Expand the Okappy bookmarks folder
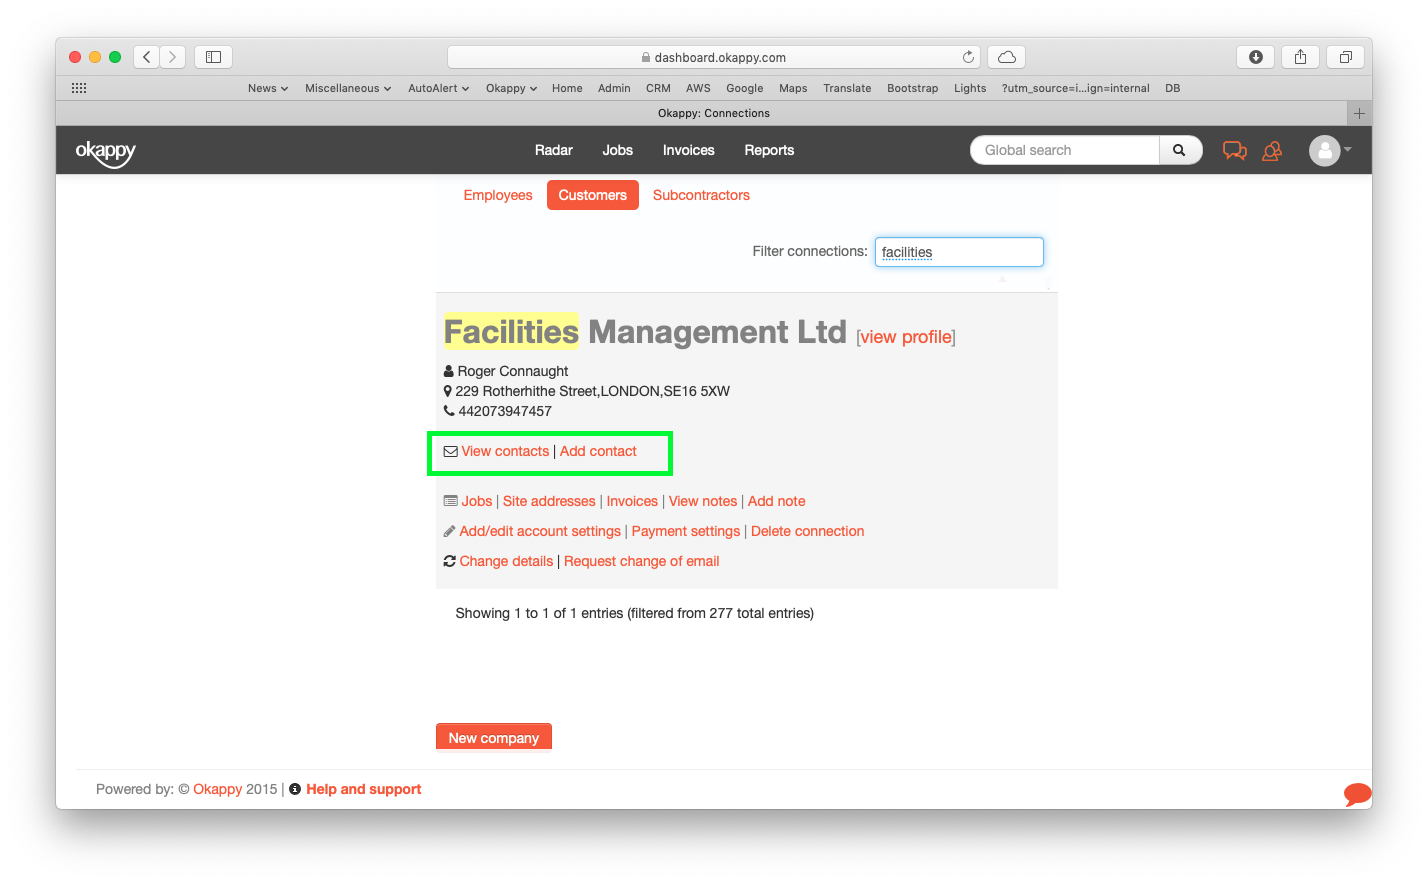 (511, 88)
